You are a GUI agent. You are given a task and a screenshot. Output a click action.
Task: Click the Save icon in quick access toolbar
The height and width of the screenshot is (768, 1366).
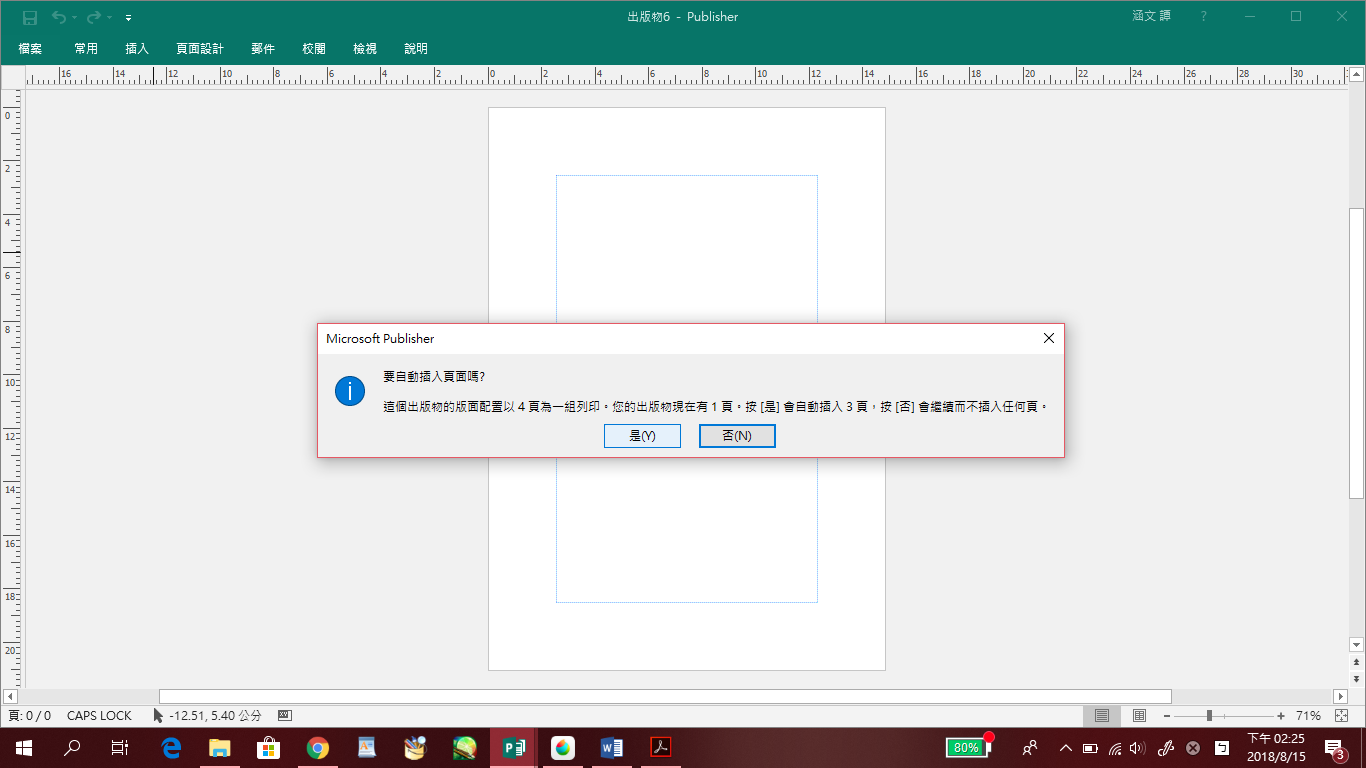(x=30, y=17)
